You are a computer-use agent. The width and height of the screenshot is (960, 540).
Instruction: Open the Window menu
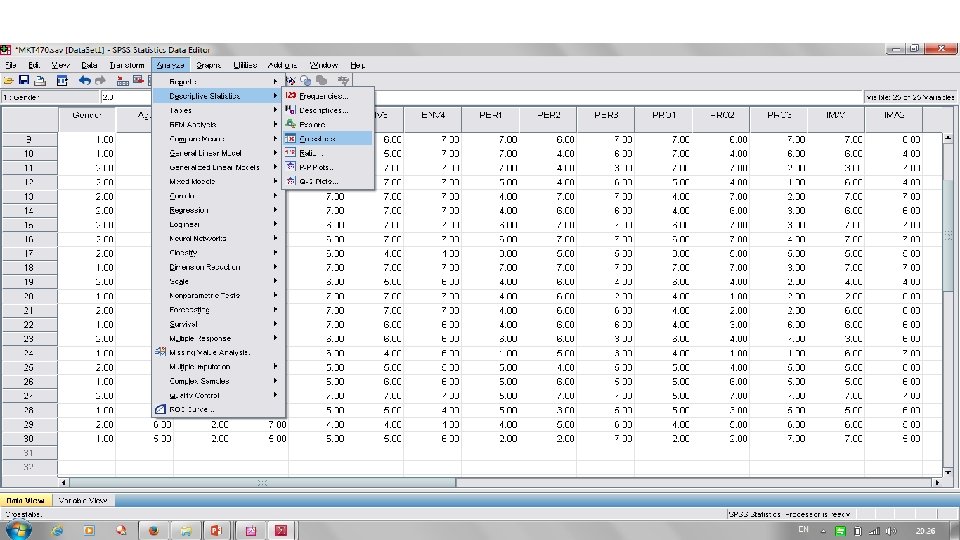323,65
